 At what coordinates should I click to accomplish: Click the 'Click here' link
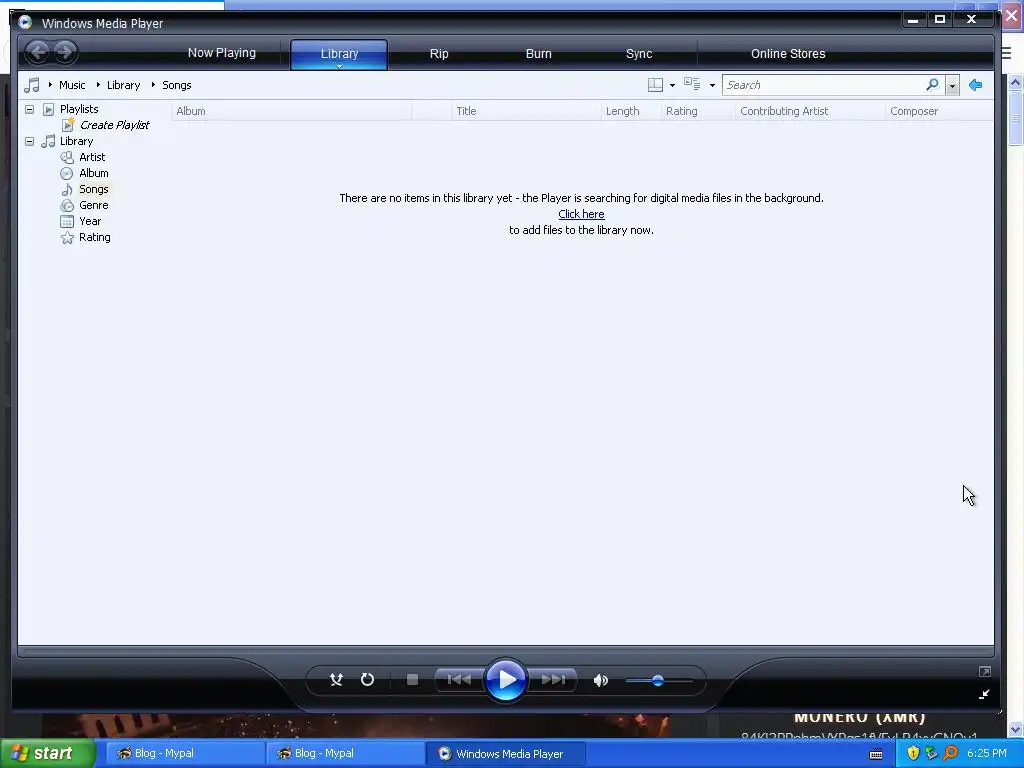click(581, 214)
